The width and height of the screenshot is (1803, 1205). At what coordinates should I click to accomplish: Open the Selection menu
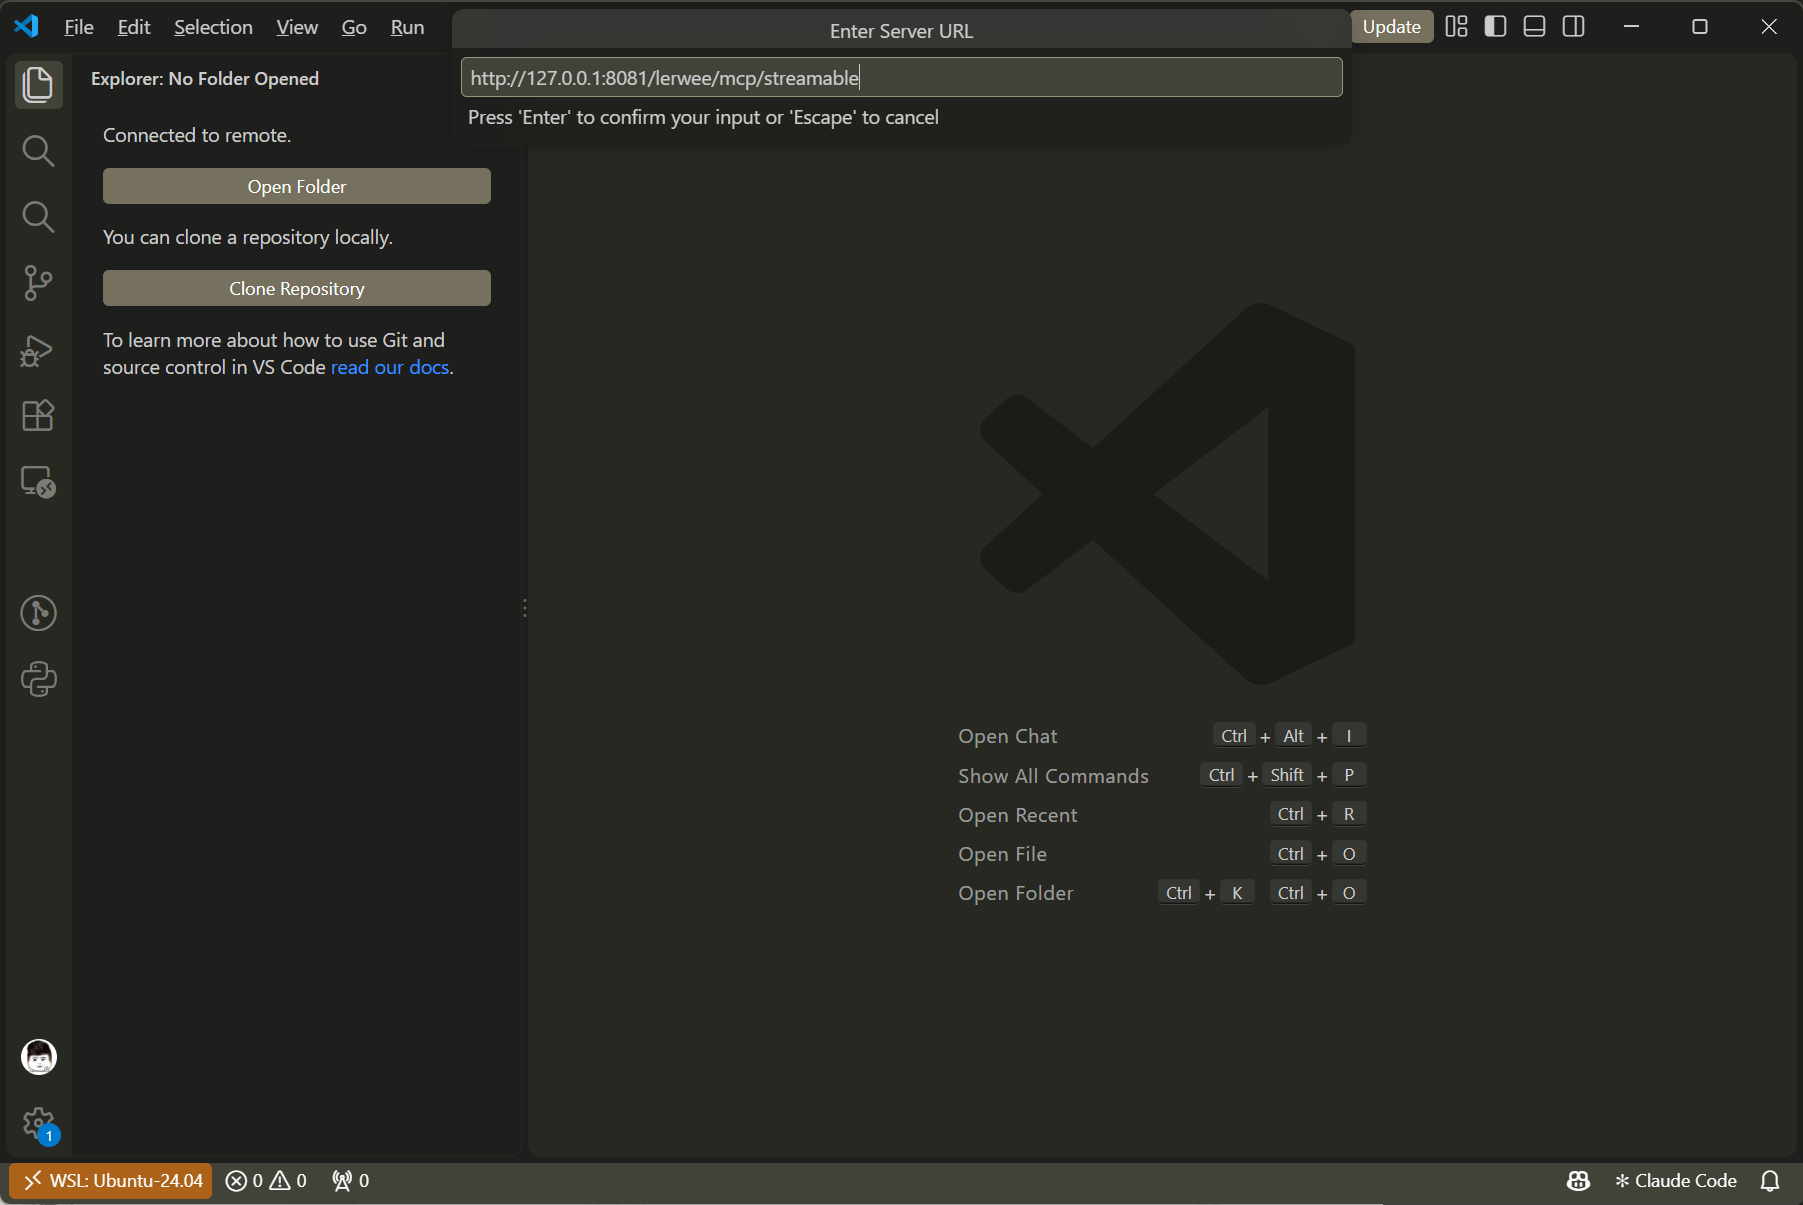click(213, 27)
